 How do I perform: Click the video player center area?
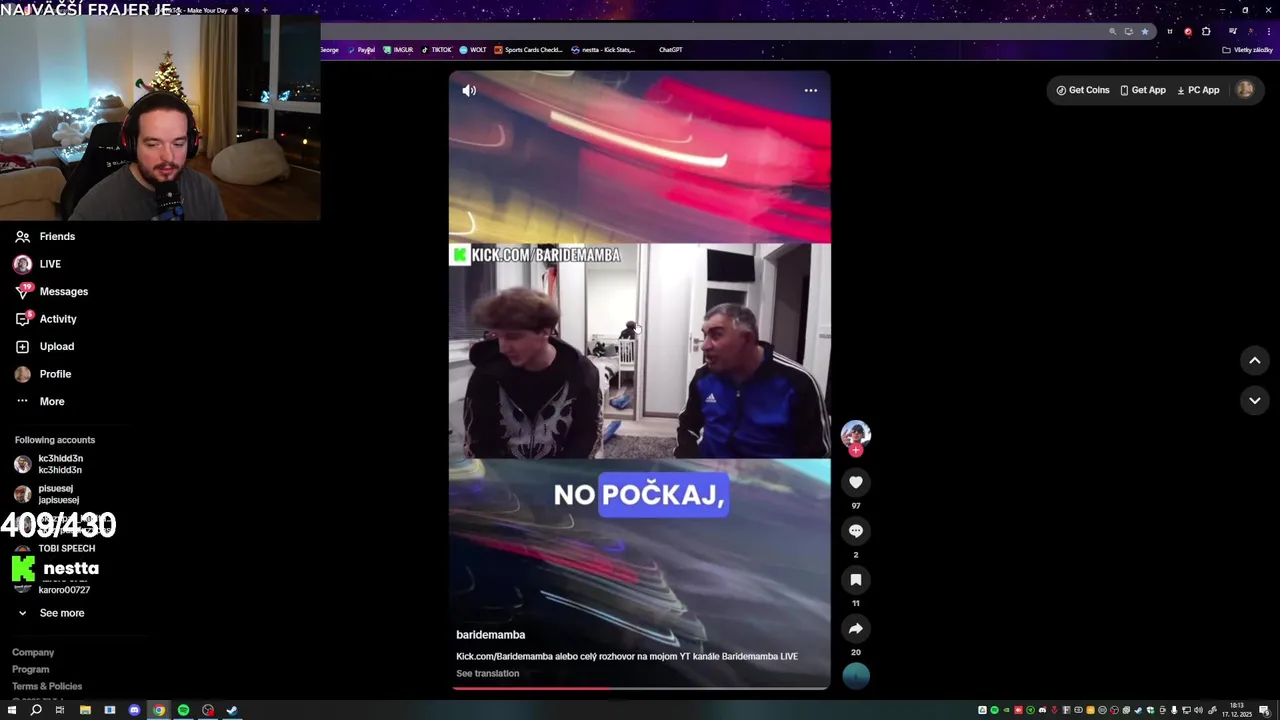[x=640, y=380]
